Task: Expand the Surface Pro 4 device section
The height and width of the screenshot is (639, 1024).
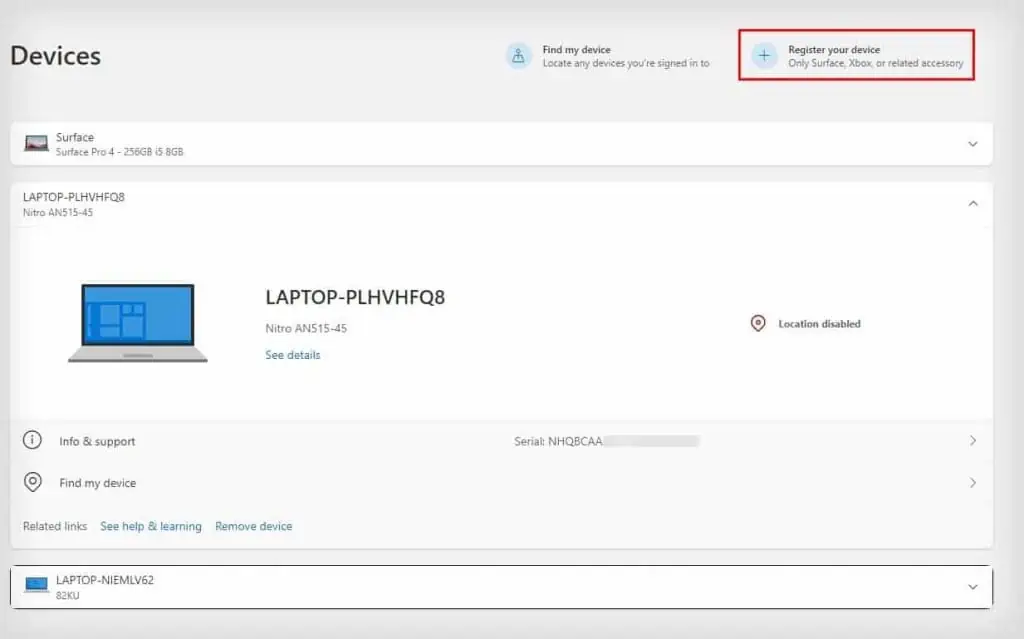Action: [972, 143]
